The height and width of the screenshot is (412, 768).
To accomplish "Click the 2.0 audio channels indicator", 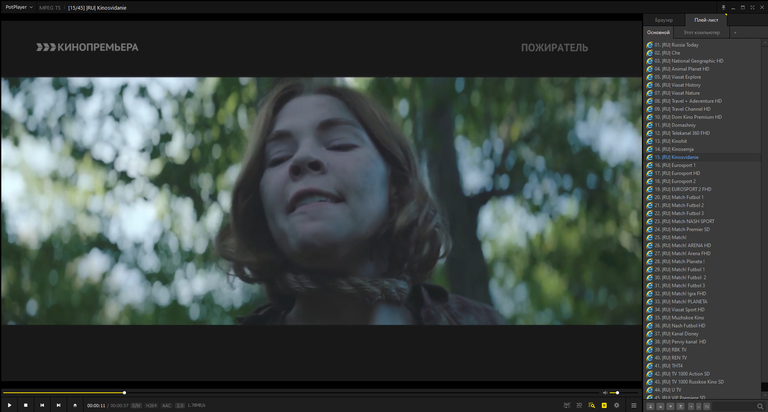I will [x=180, y=406].
